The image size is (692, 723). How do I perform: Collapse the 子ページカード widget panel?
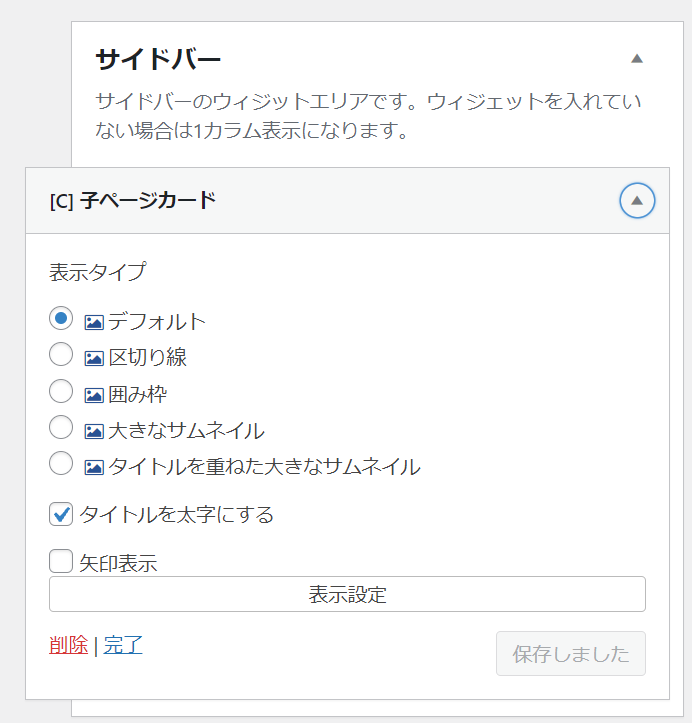(x=637, y=201)
